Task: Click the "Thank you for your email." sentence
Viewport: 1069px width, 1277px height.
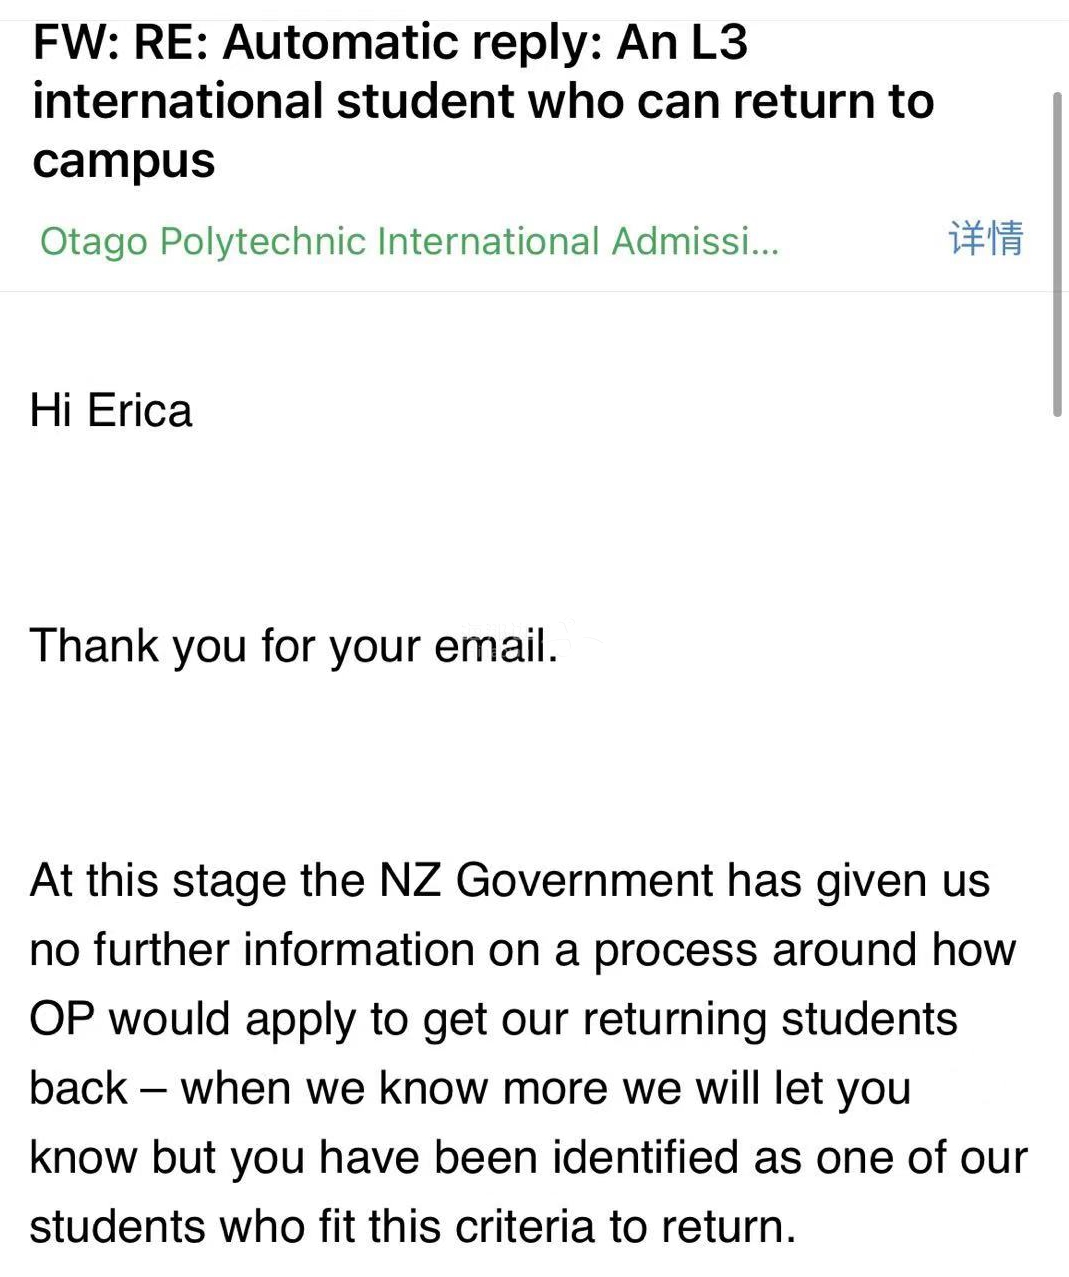Action: click(x=292, y=646)
